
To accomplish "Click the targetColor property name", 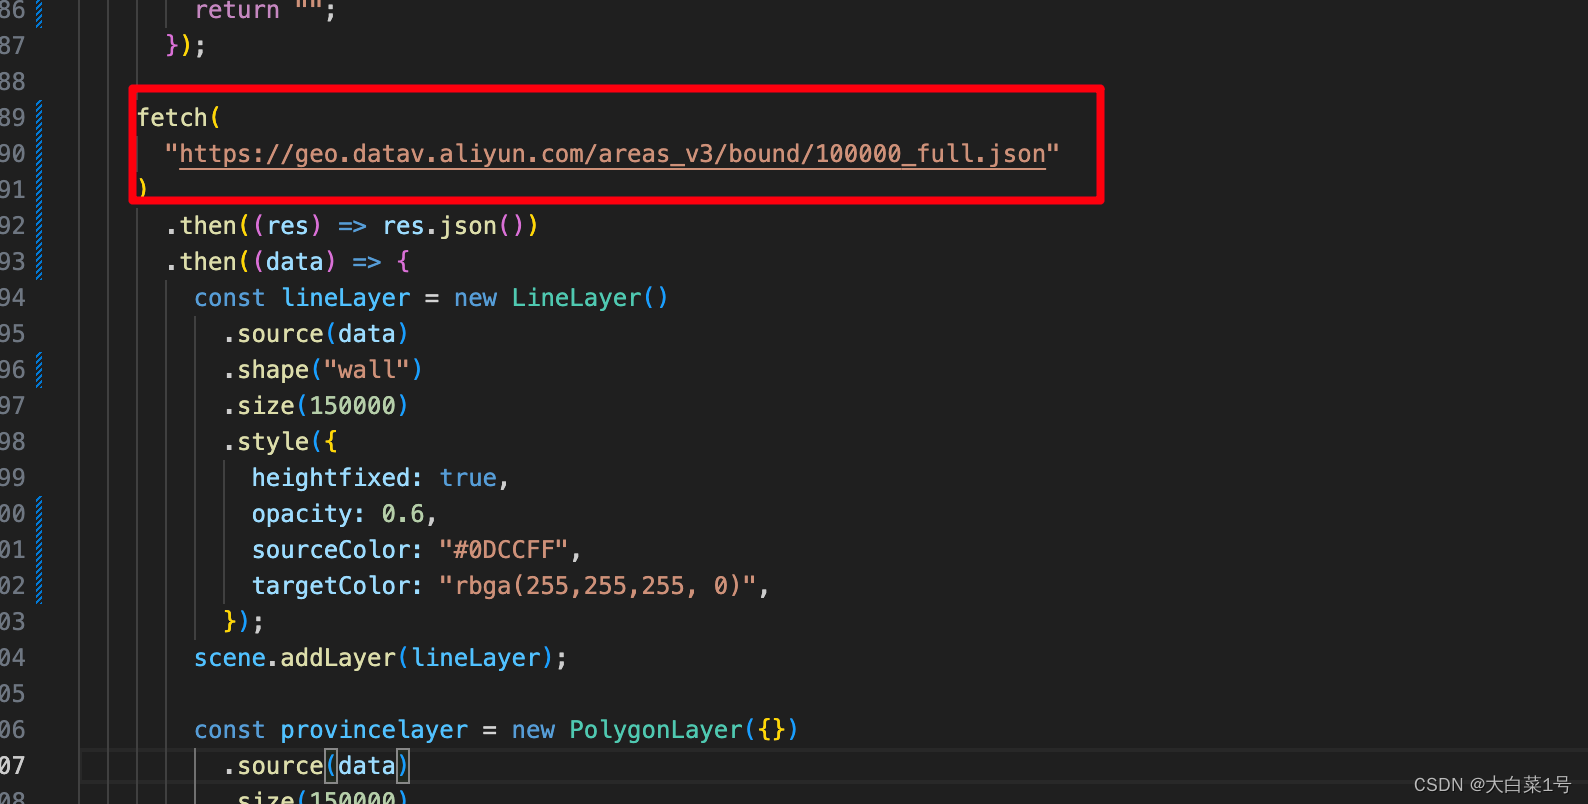I will 330,586.
